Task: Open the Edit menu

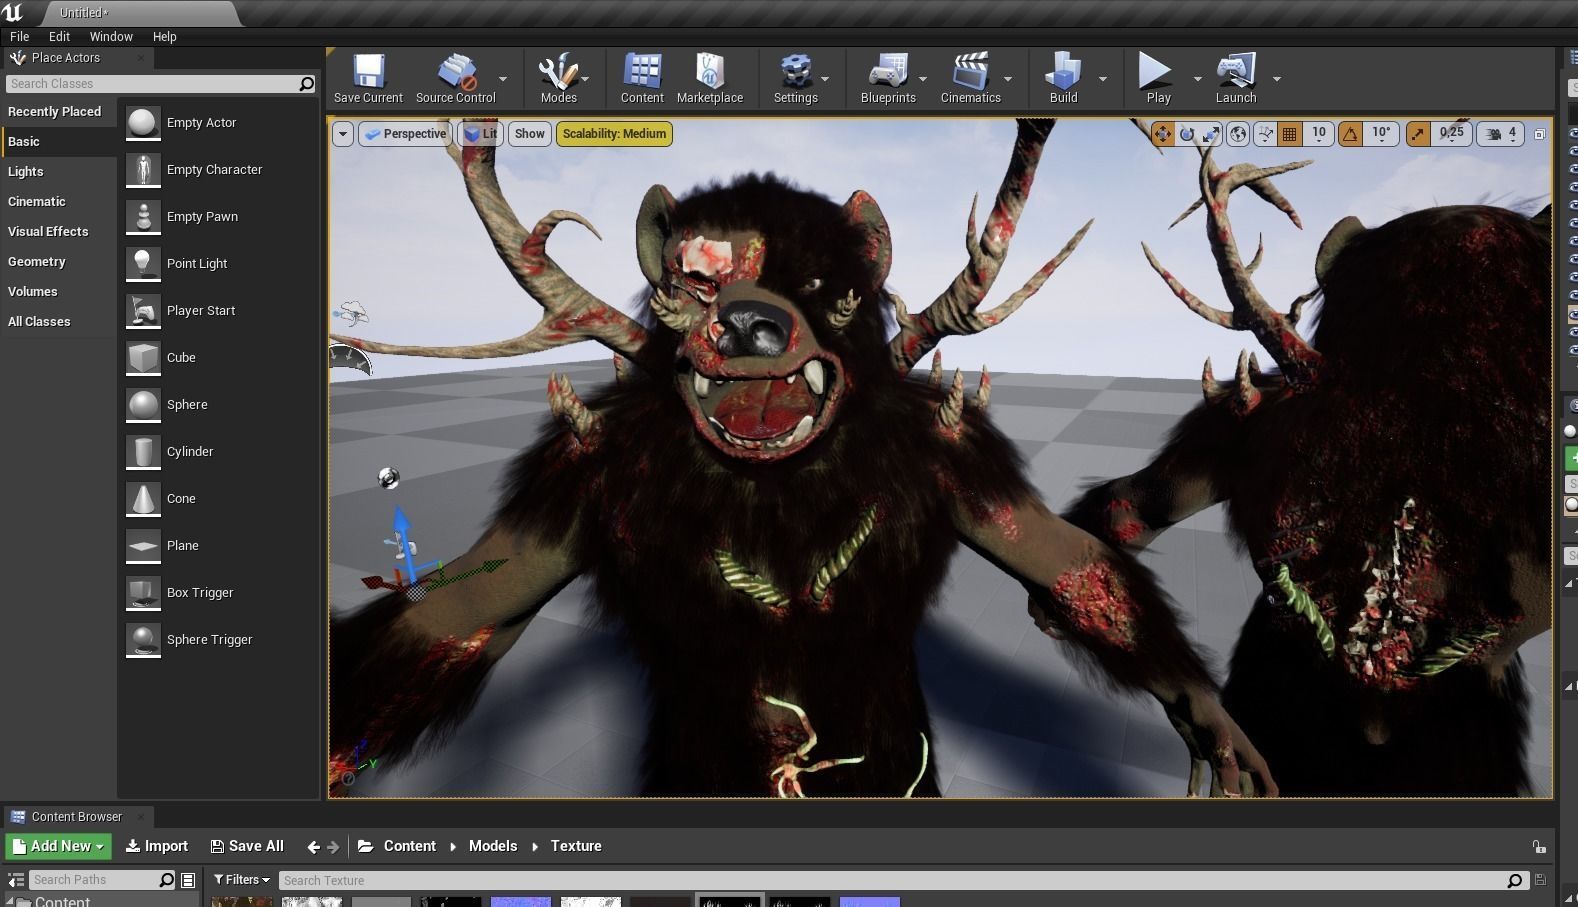Action: point(59,36)
